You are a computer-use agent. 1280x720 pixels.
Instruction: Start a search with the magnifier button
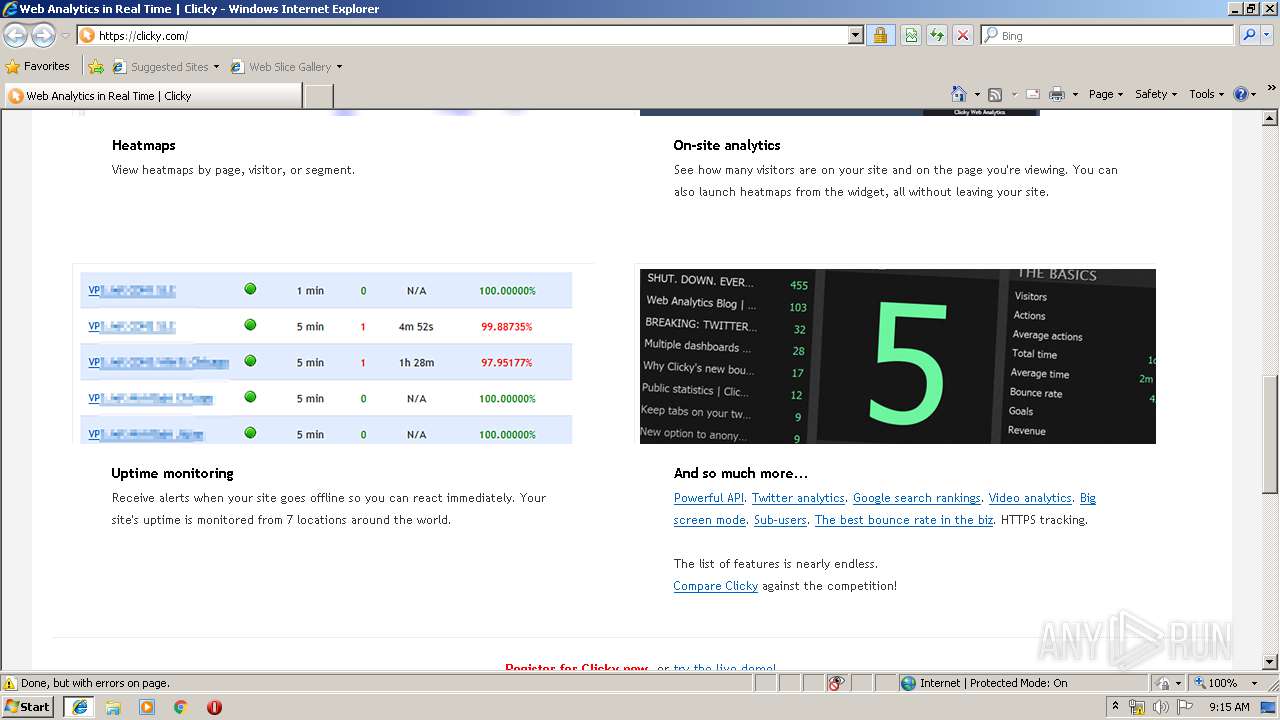1249,35
